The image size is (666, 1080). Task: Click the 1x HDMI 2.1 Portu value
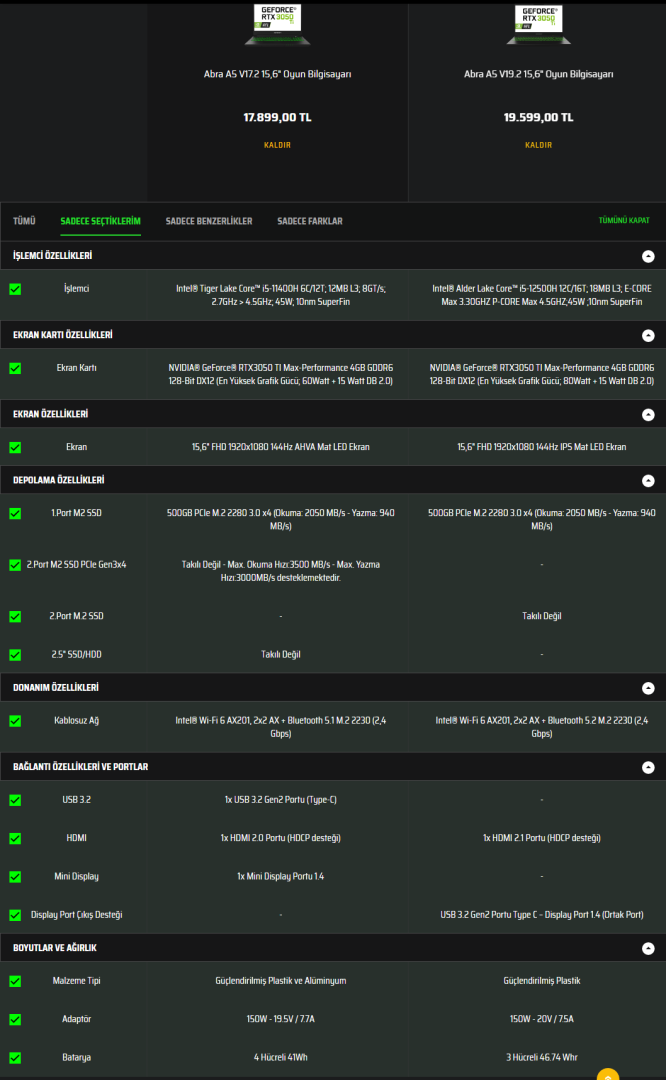click(x=542, y=838)
